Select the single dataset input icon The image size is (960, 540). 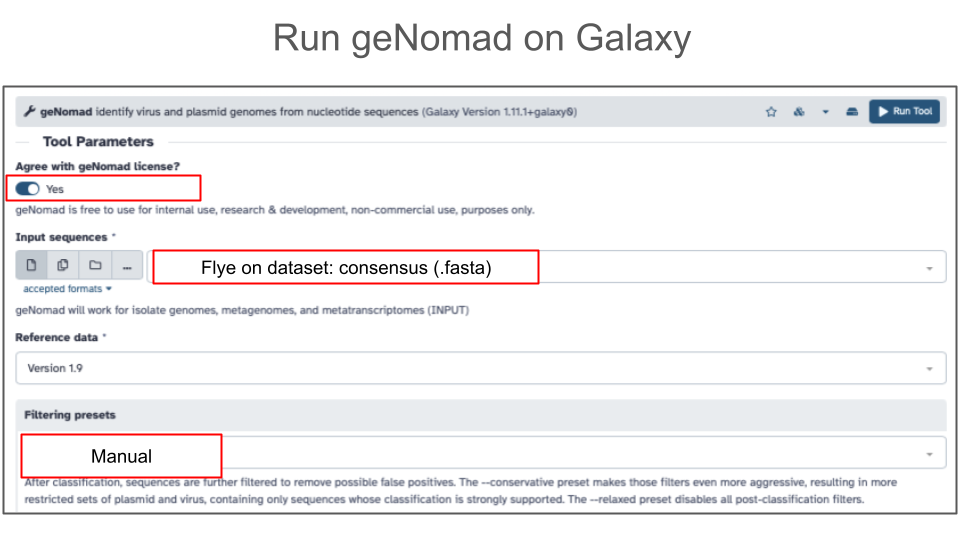[x=31, y=266]
